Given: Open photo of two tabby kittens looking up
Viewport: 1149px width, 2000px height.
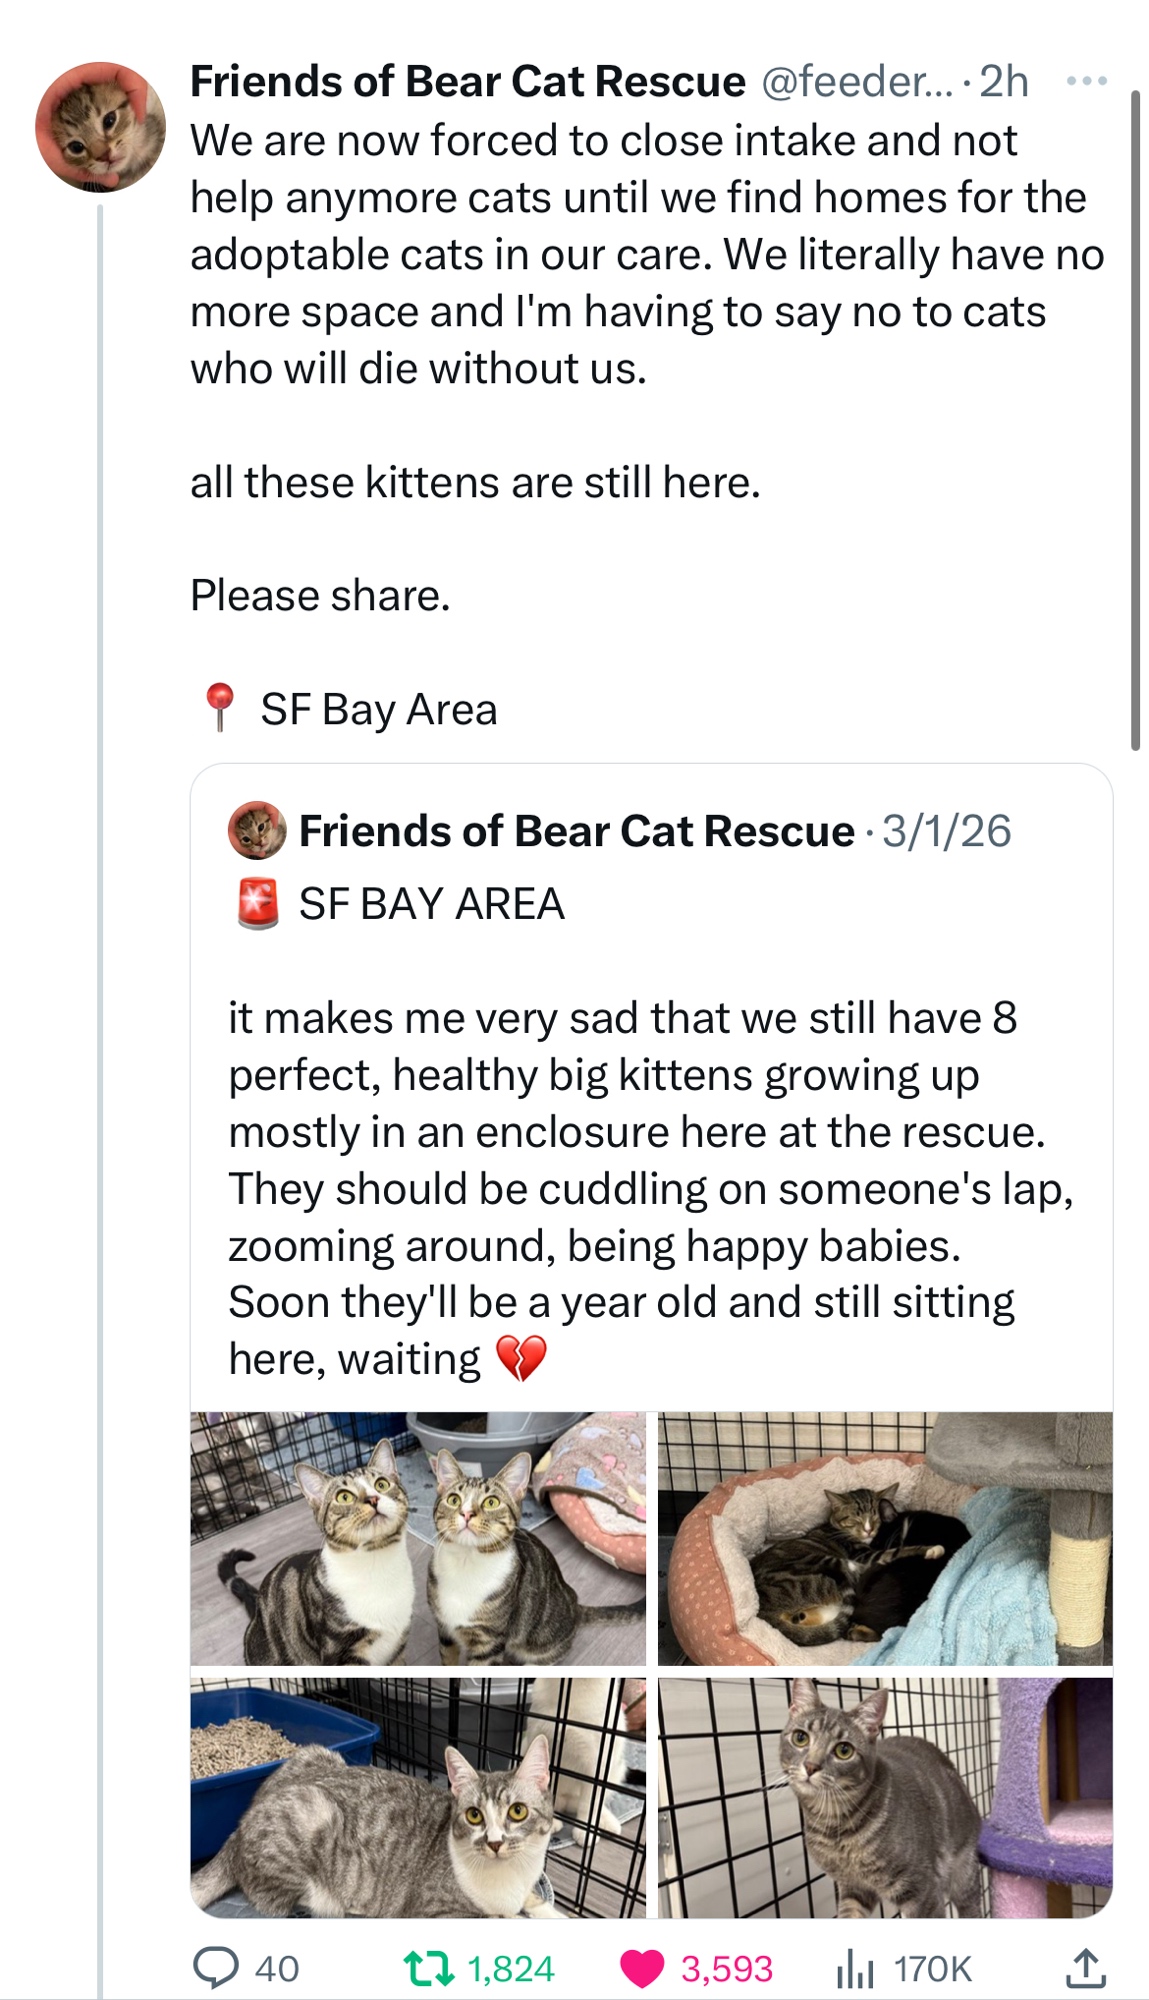Looking at the screenshot, I should tap(418, 1538).
